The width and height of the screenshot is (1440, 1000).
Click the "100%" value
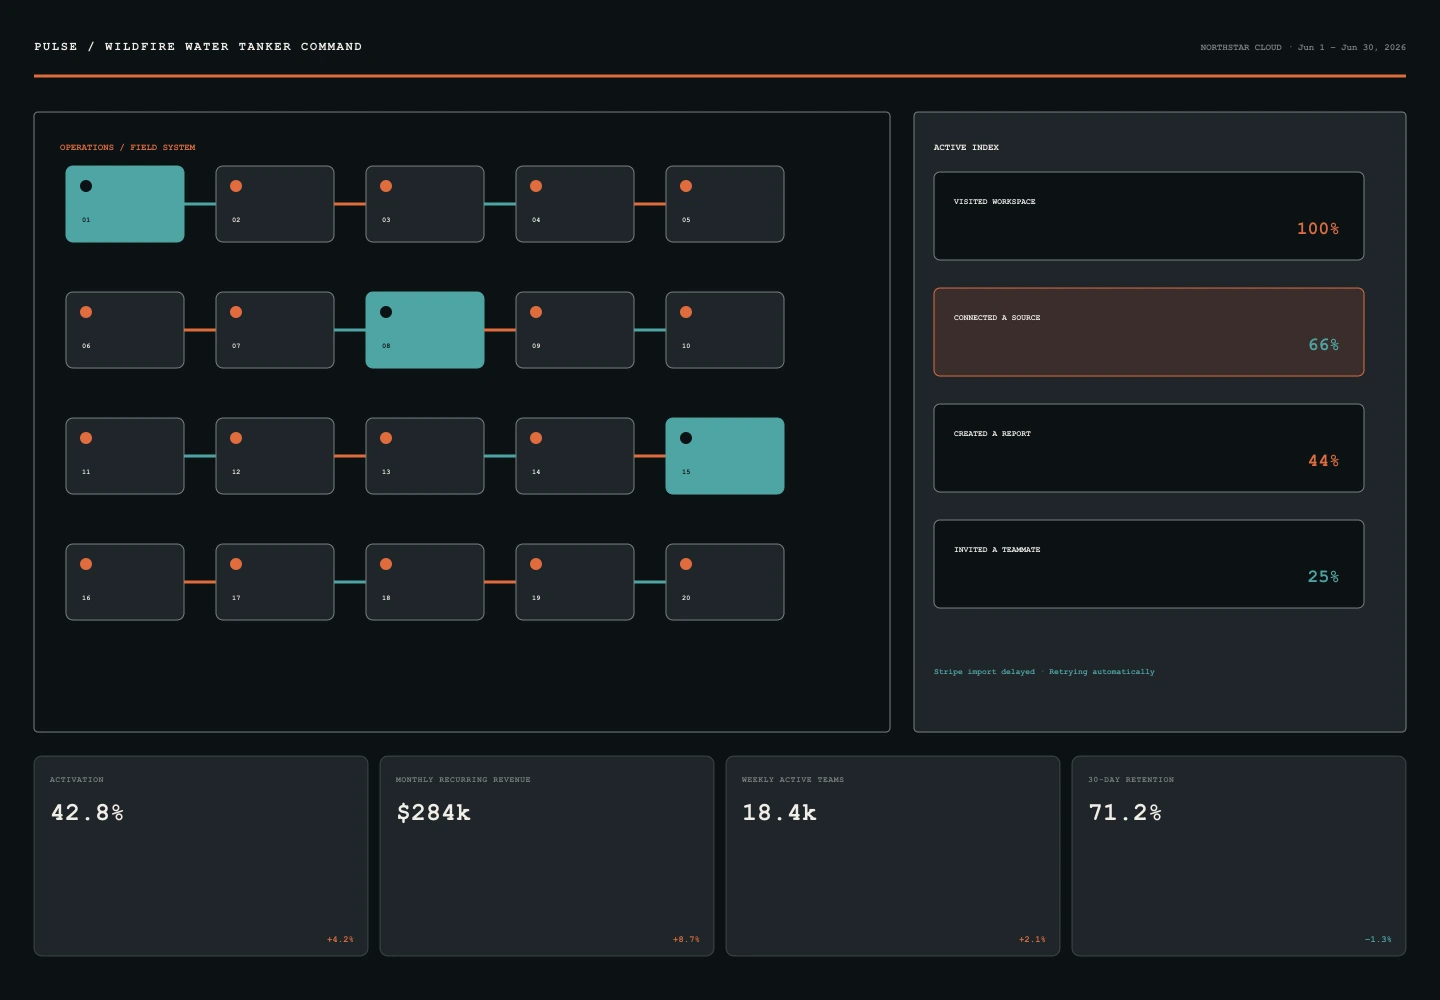point(1318,229)
